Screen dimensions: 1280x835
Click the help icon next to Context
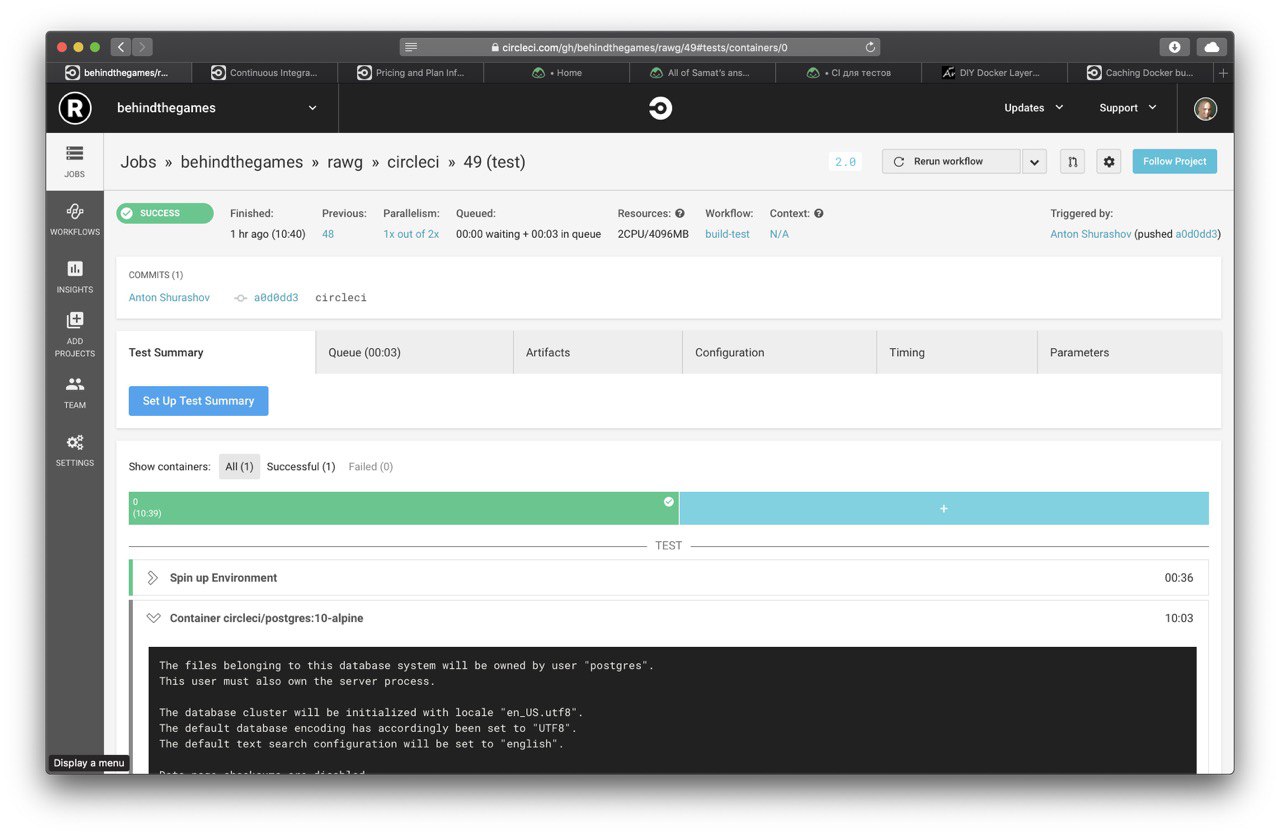point(819,213)
